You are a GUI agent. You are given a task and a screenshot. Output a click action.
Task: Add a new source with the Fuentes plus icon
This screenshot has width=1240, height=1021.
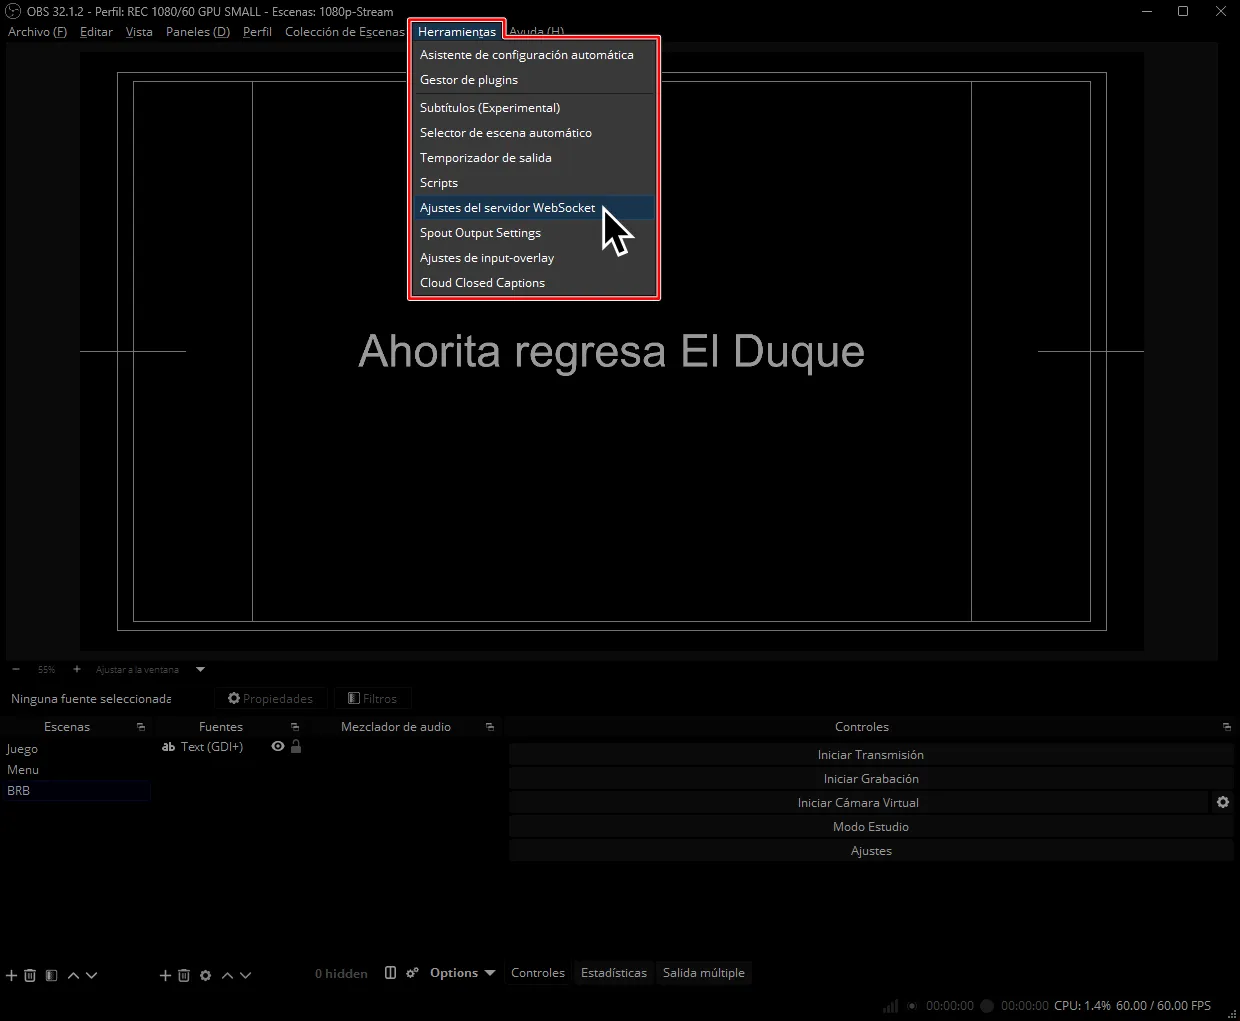point(166,975)
